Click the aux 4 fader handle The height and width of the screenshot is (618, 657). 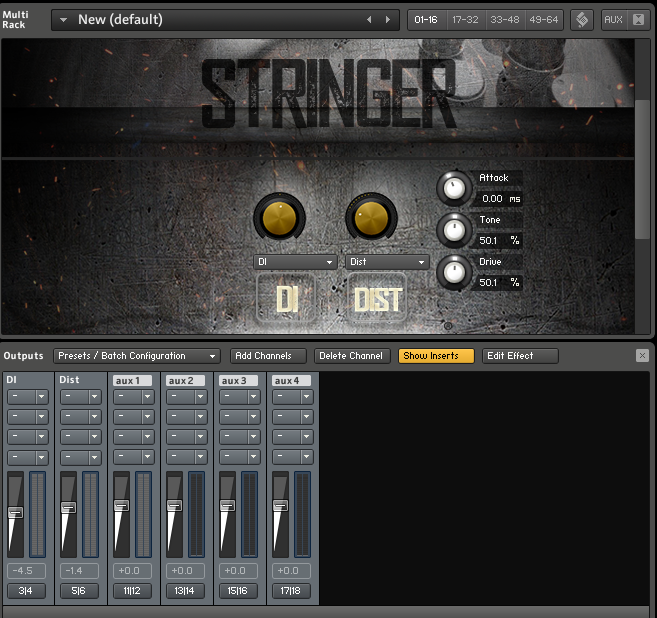280,506
